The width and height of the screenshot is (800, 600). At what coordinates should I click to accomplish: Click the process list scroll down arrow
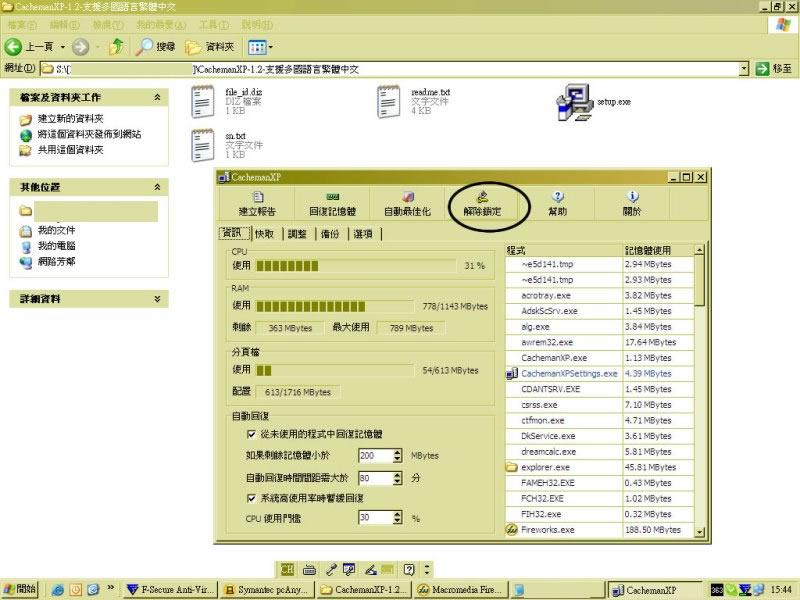coord(699,532)
